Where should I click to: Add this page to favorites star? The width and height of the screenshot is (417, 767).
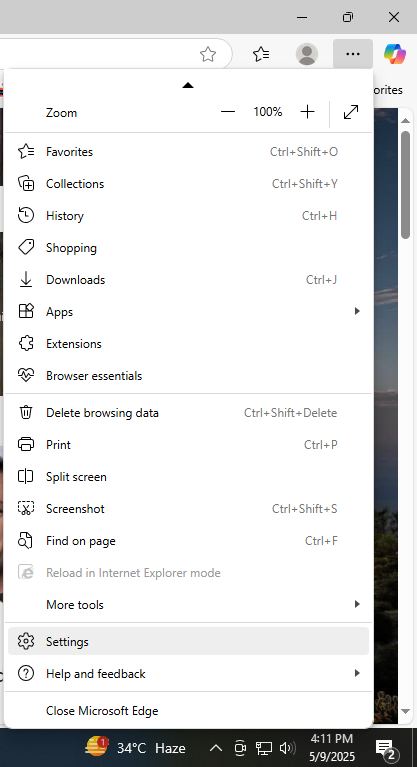point(208,54)
